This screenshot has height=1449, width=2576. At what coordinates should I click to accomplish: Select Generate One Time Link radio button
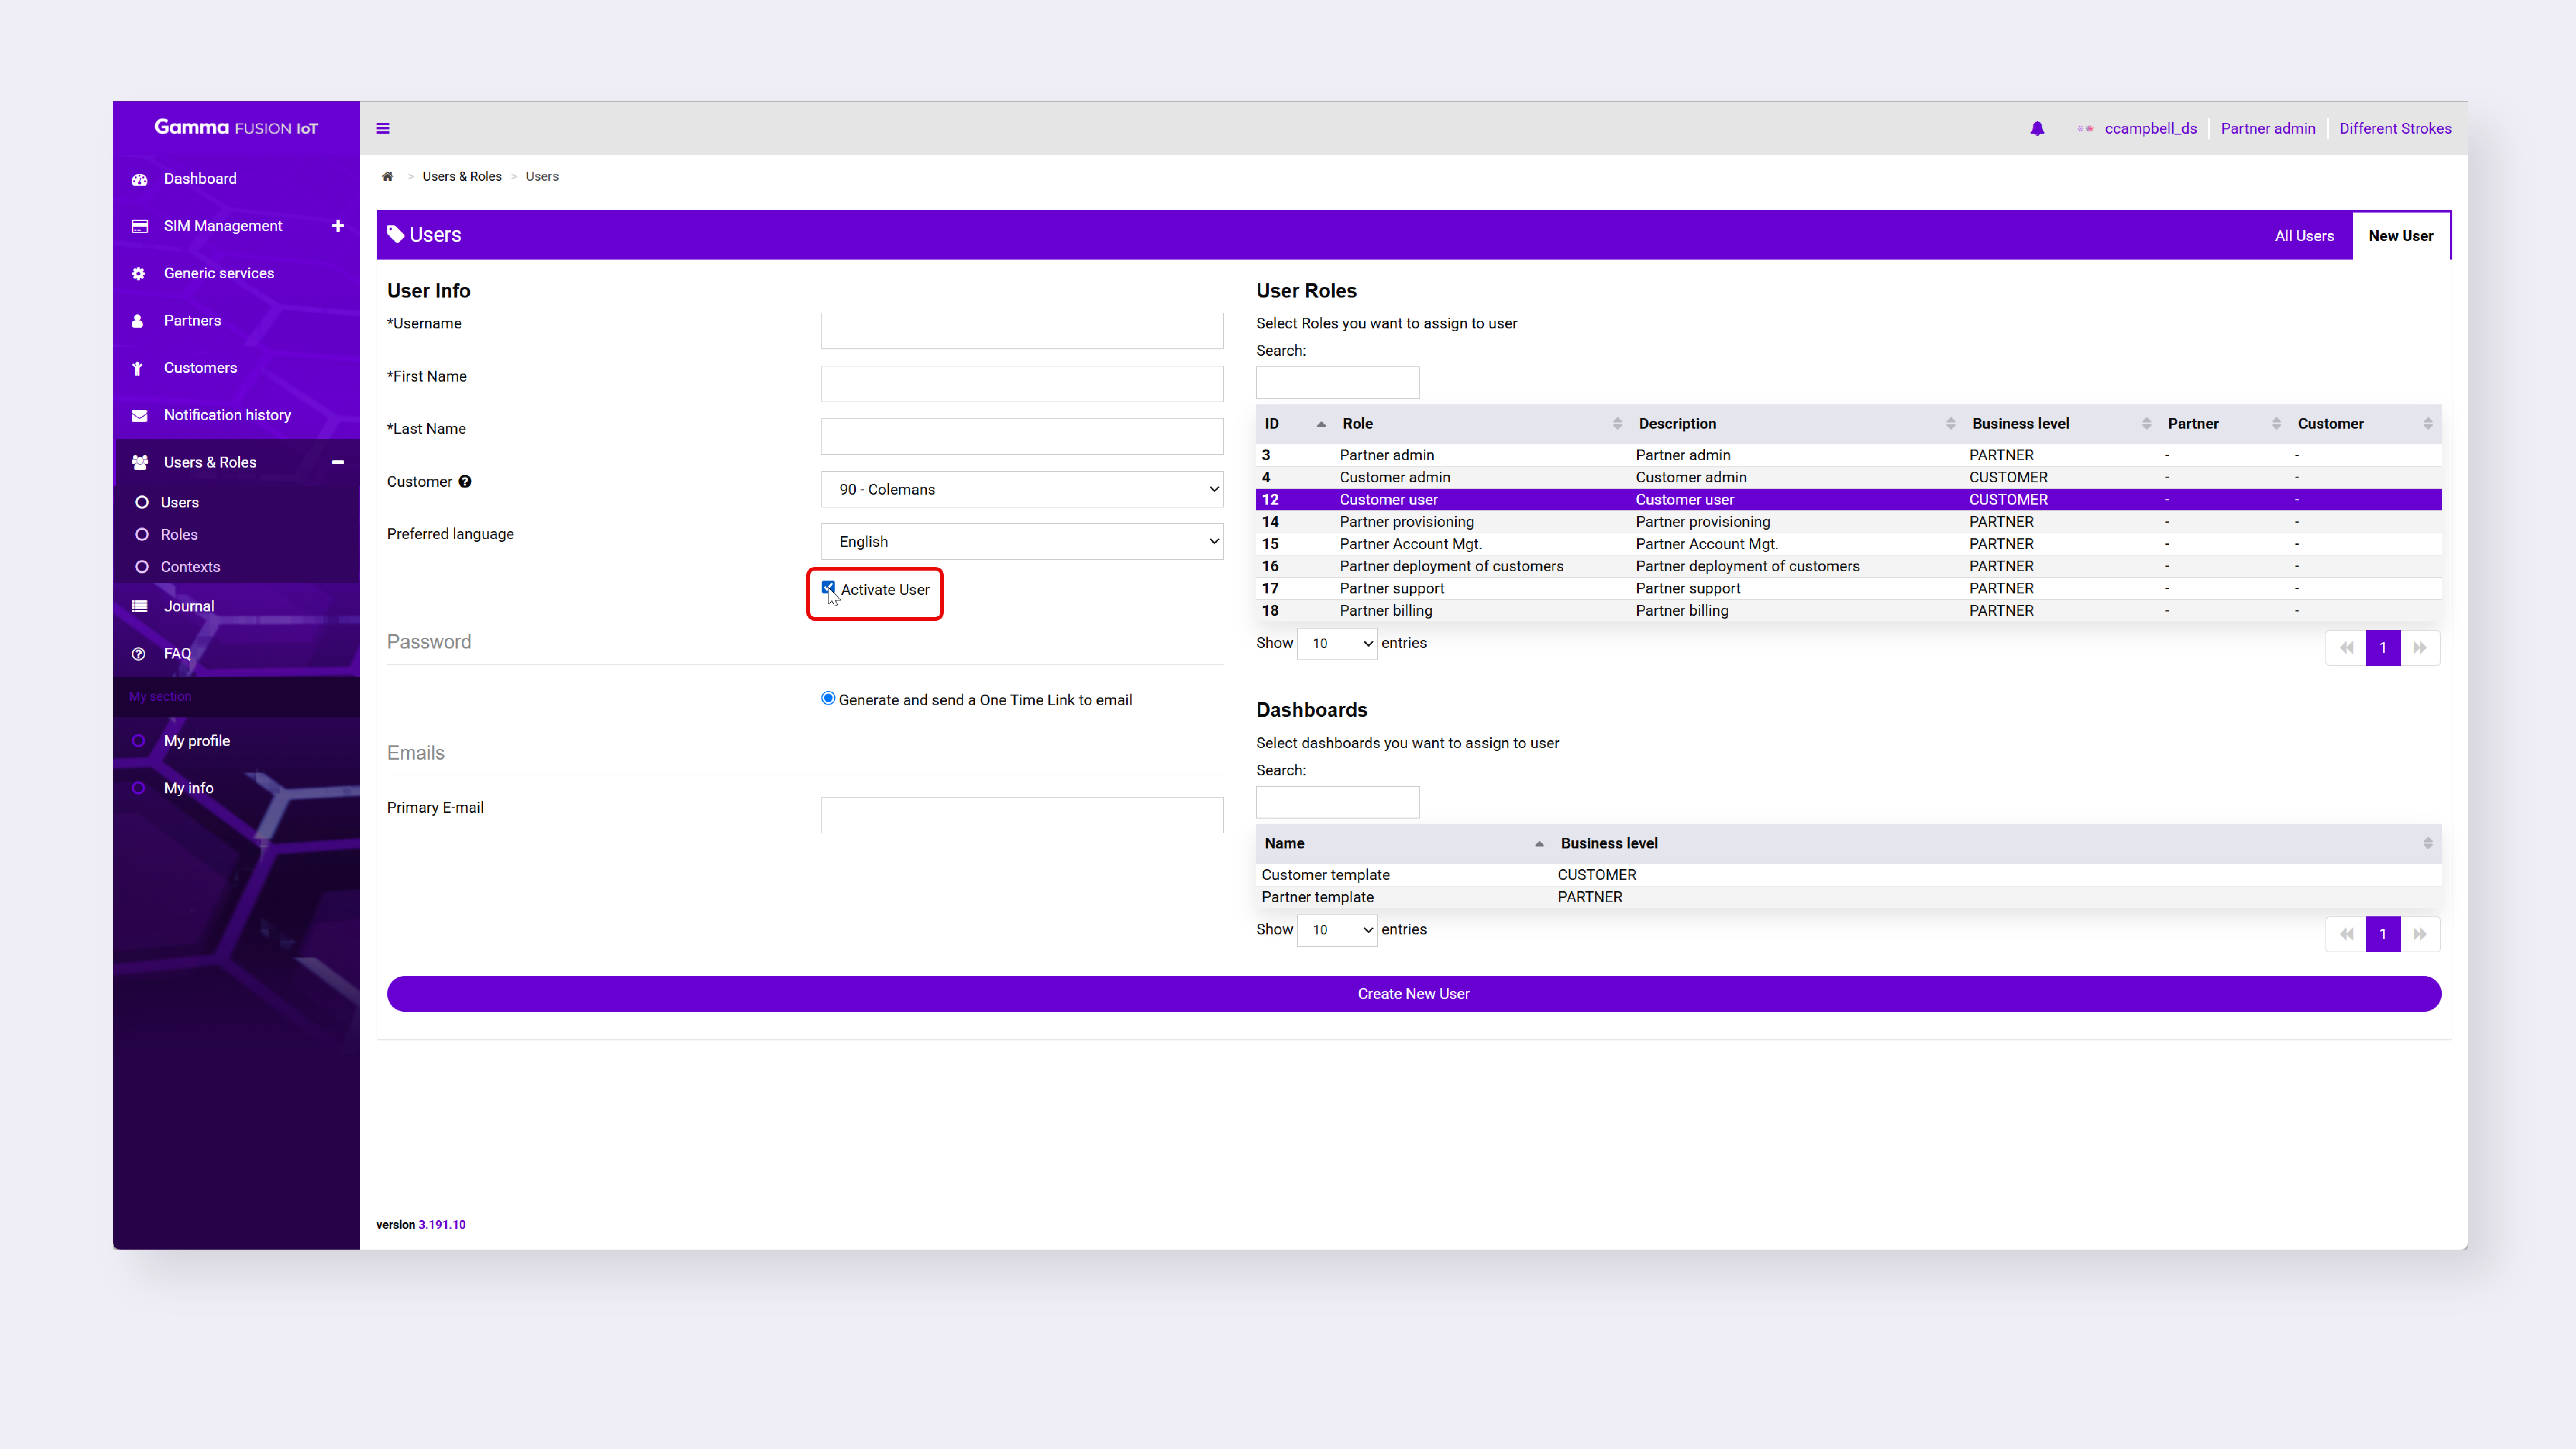click(x=828, y=698)
